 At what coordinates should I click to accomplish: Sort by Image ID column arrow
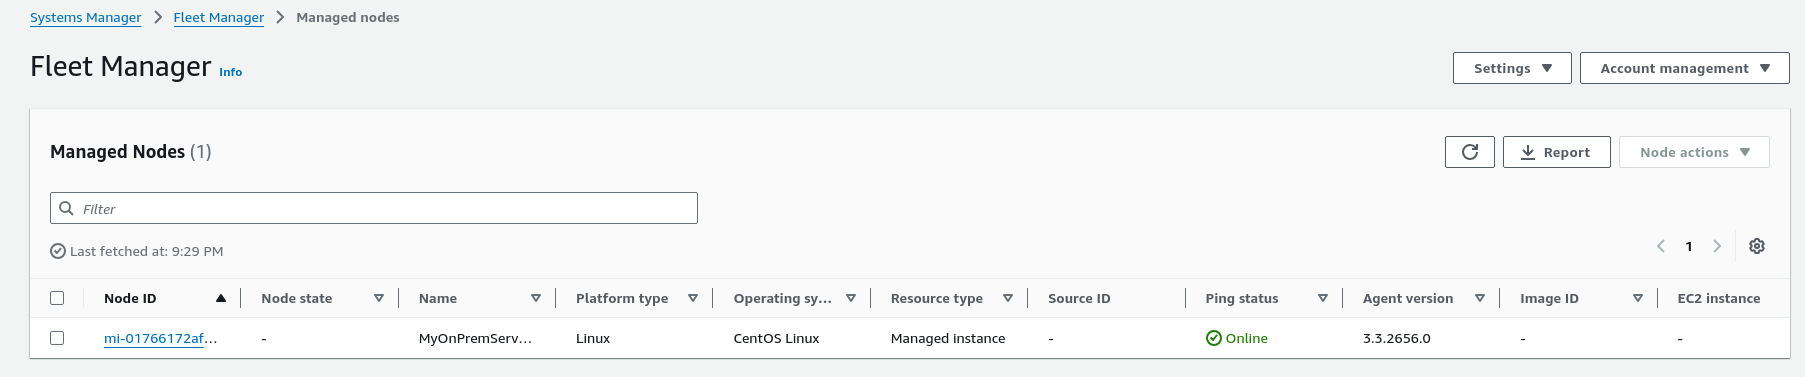coord(1638,298)
